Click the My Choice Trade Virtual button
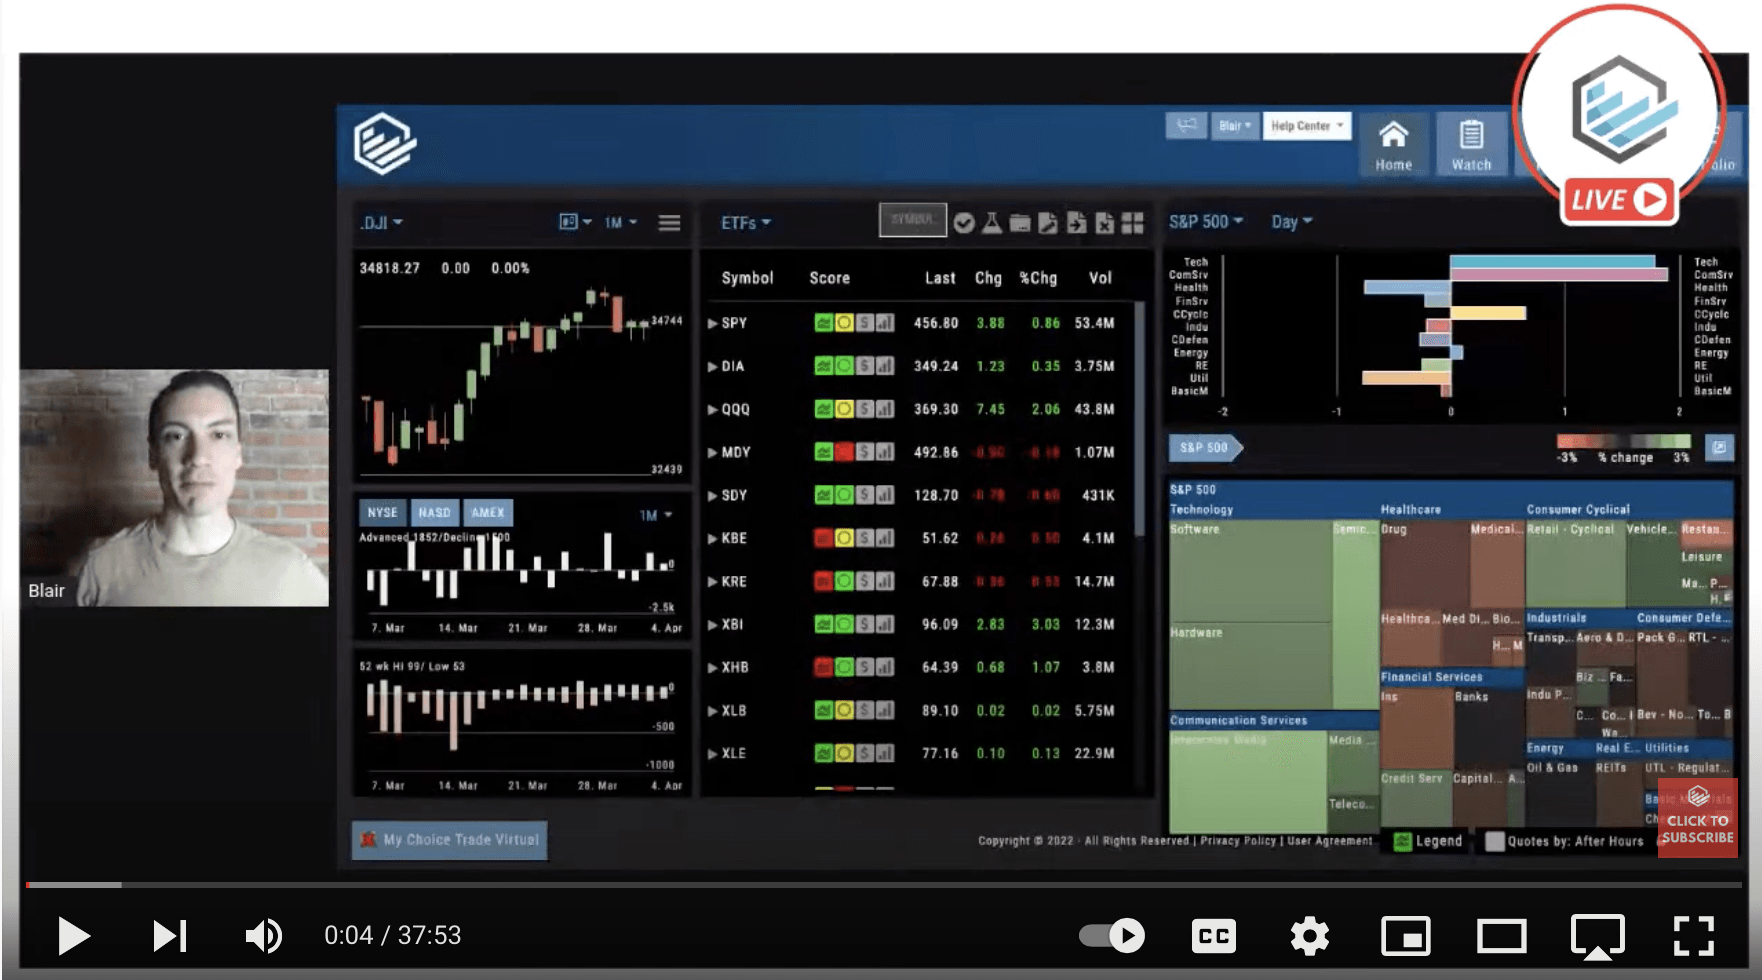1762x980 pixels. (x=449, y=840)
